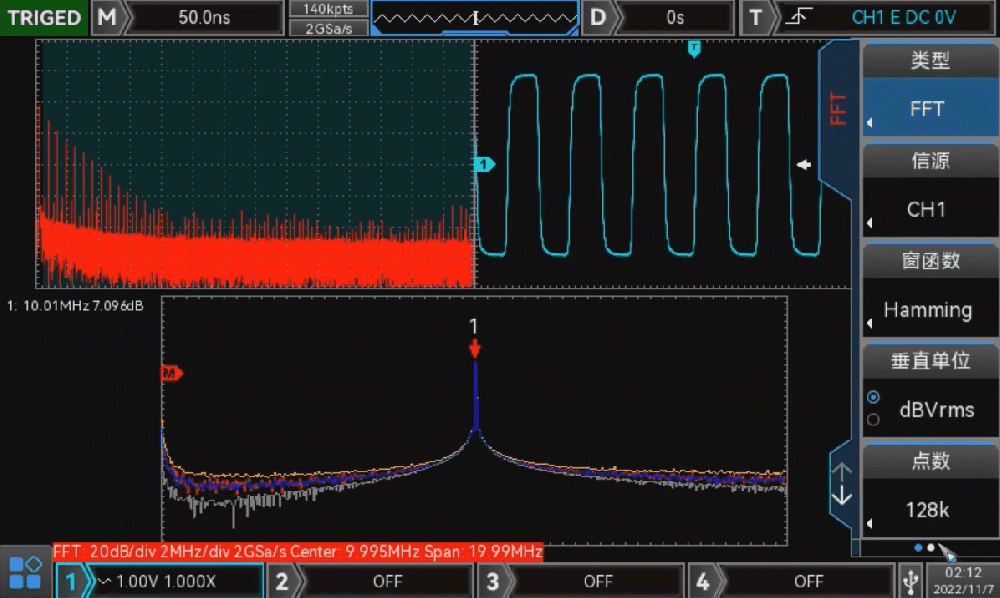Click the USB status icon
Image resolution: width=1000 pixels, height=598 pixels.
click(x=910, y=580)
